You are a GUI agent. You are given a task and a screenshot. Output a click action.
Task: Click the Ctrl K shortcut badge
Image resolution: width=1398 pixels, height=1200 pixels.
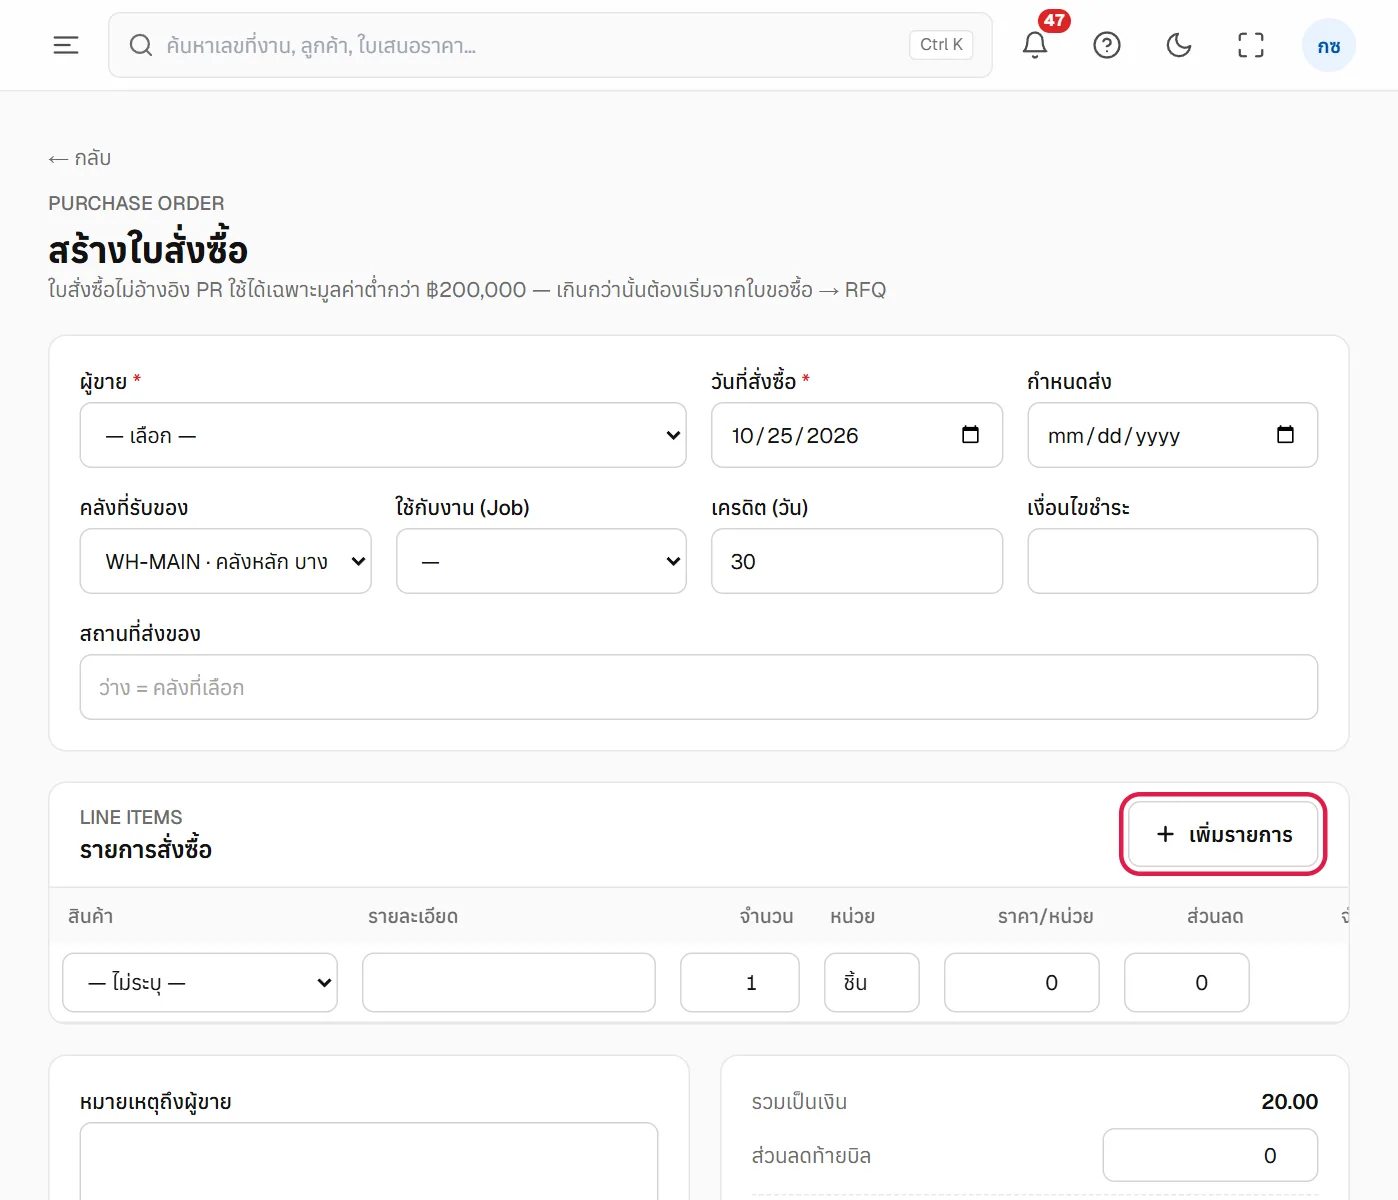pyautogui.click(x=941, y=45)
